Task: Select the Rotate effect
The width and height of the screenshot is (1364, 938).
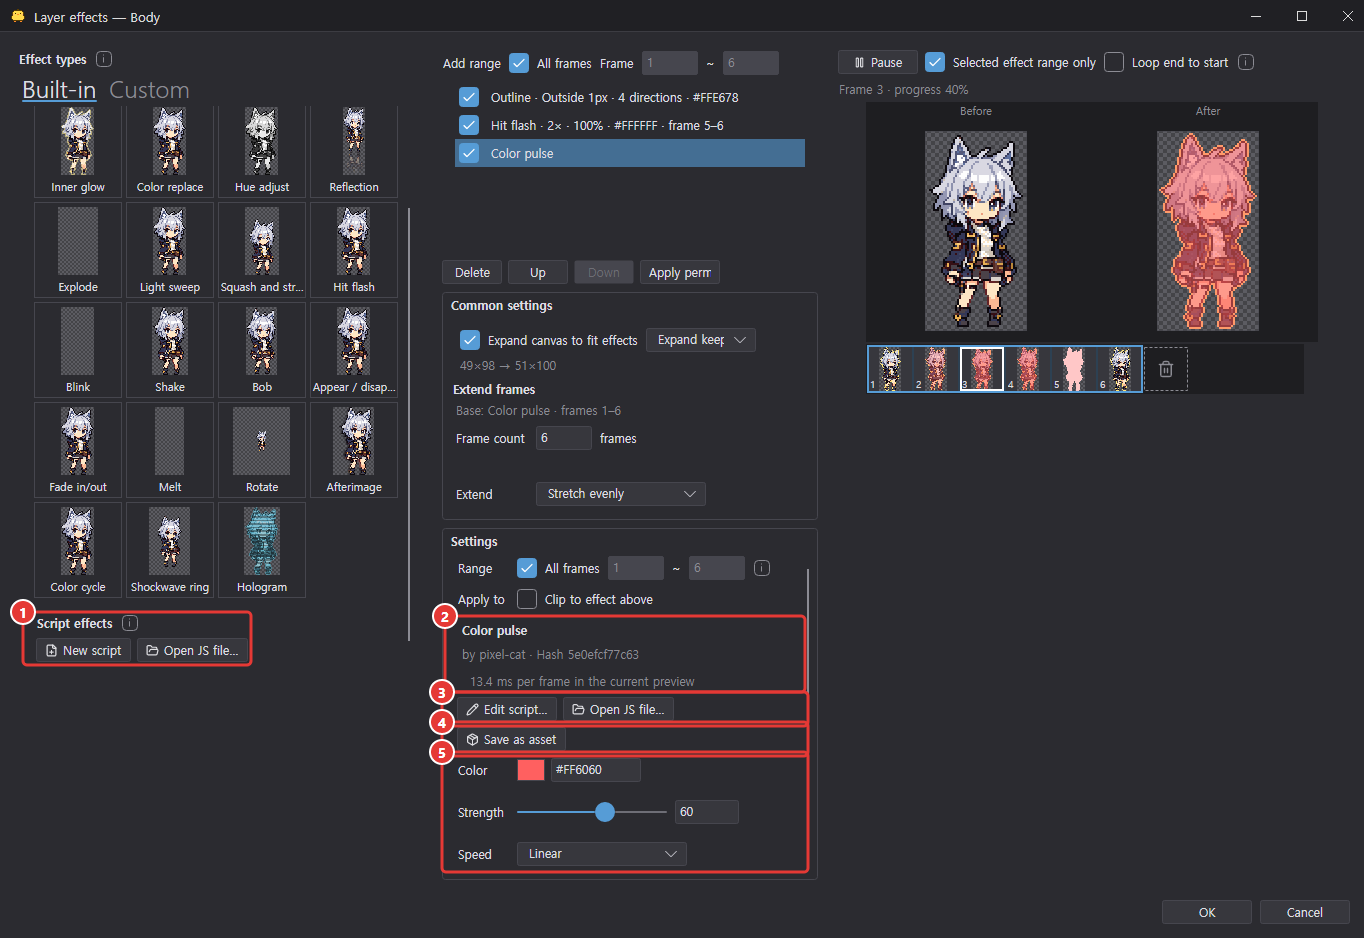Action: click(x=262, y=450)
